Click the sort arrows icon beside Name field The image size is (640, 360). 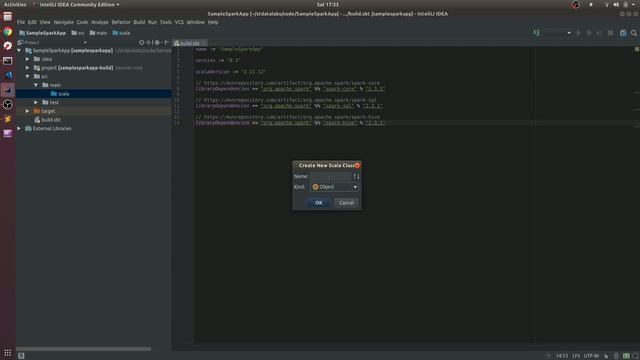pos(356,176)
